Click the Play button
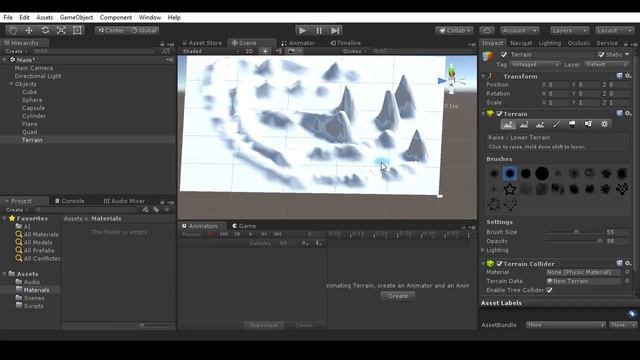 point(302,31)
